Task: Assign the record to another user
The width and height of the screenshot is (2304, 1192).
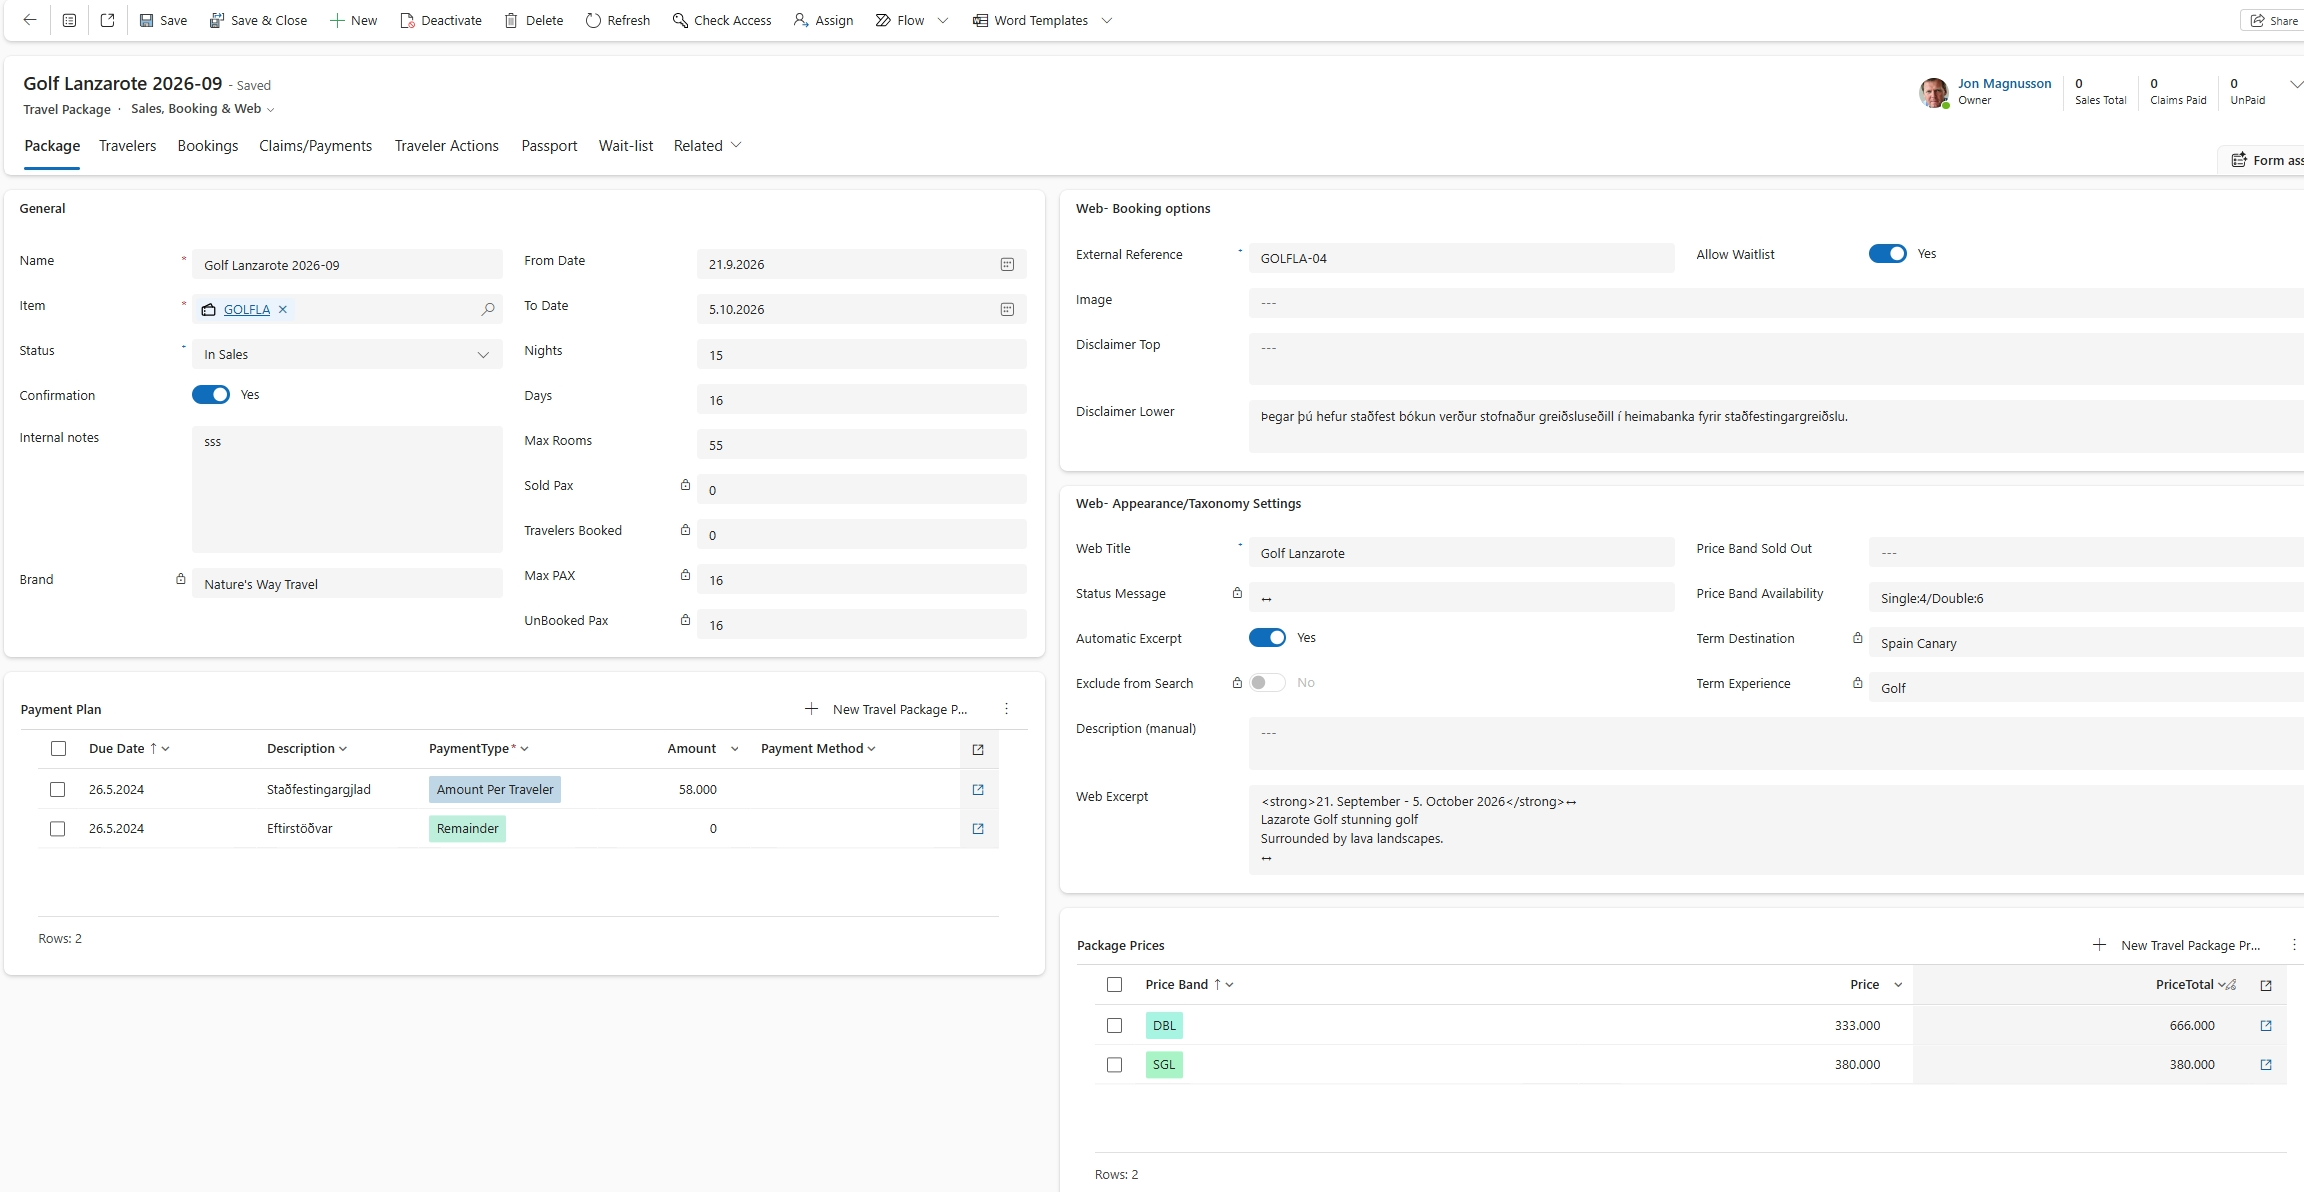Action: 823,20
